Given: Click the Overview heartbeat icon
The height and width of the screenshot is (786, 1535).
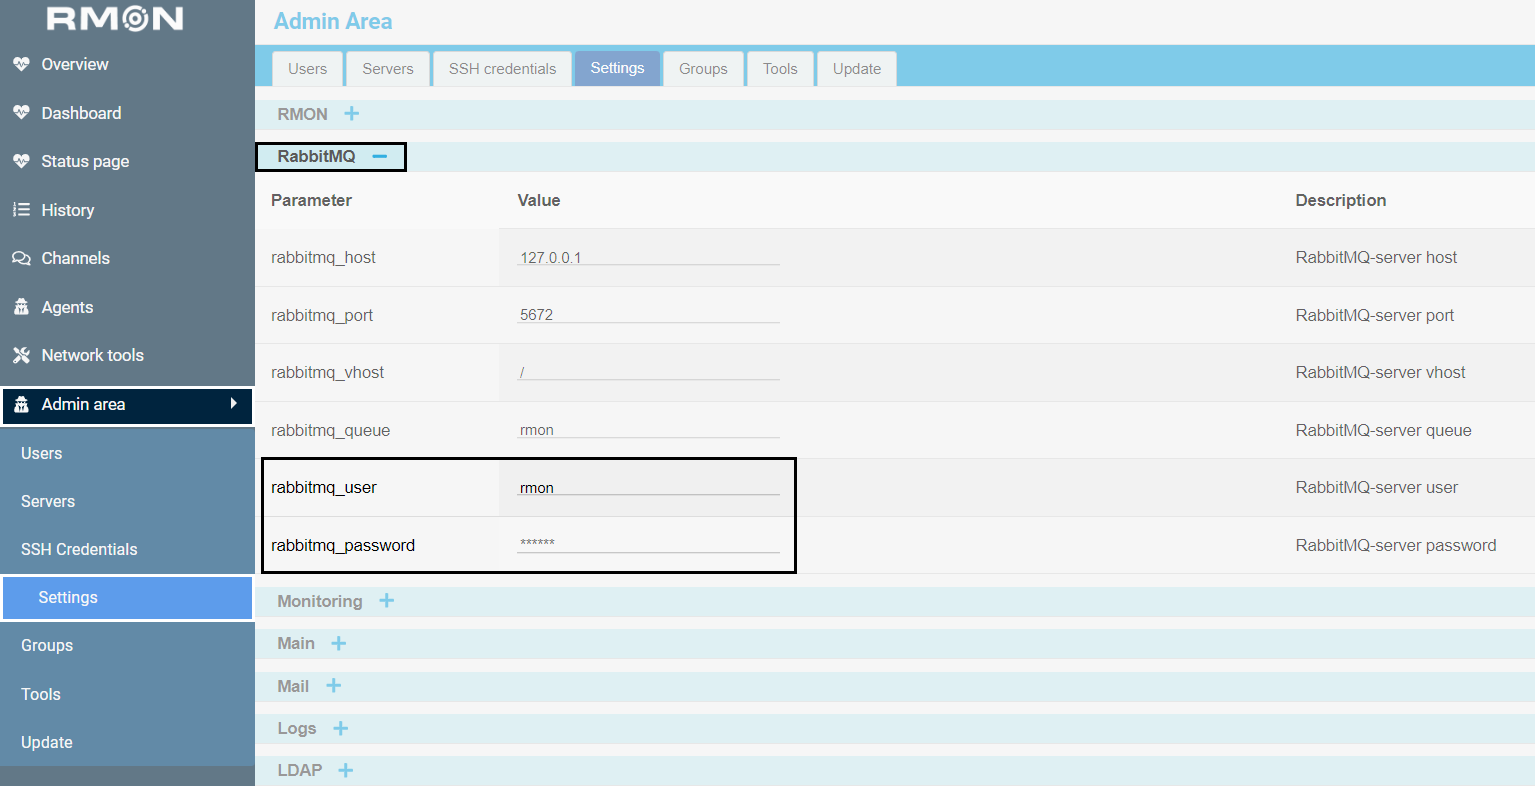Looking at the screenshot, I should point(21,64).
